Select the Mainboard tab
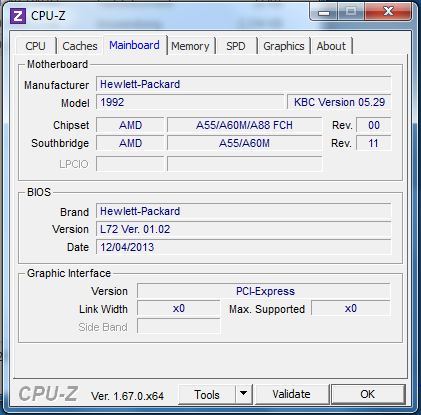 (x=134, y=45)
